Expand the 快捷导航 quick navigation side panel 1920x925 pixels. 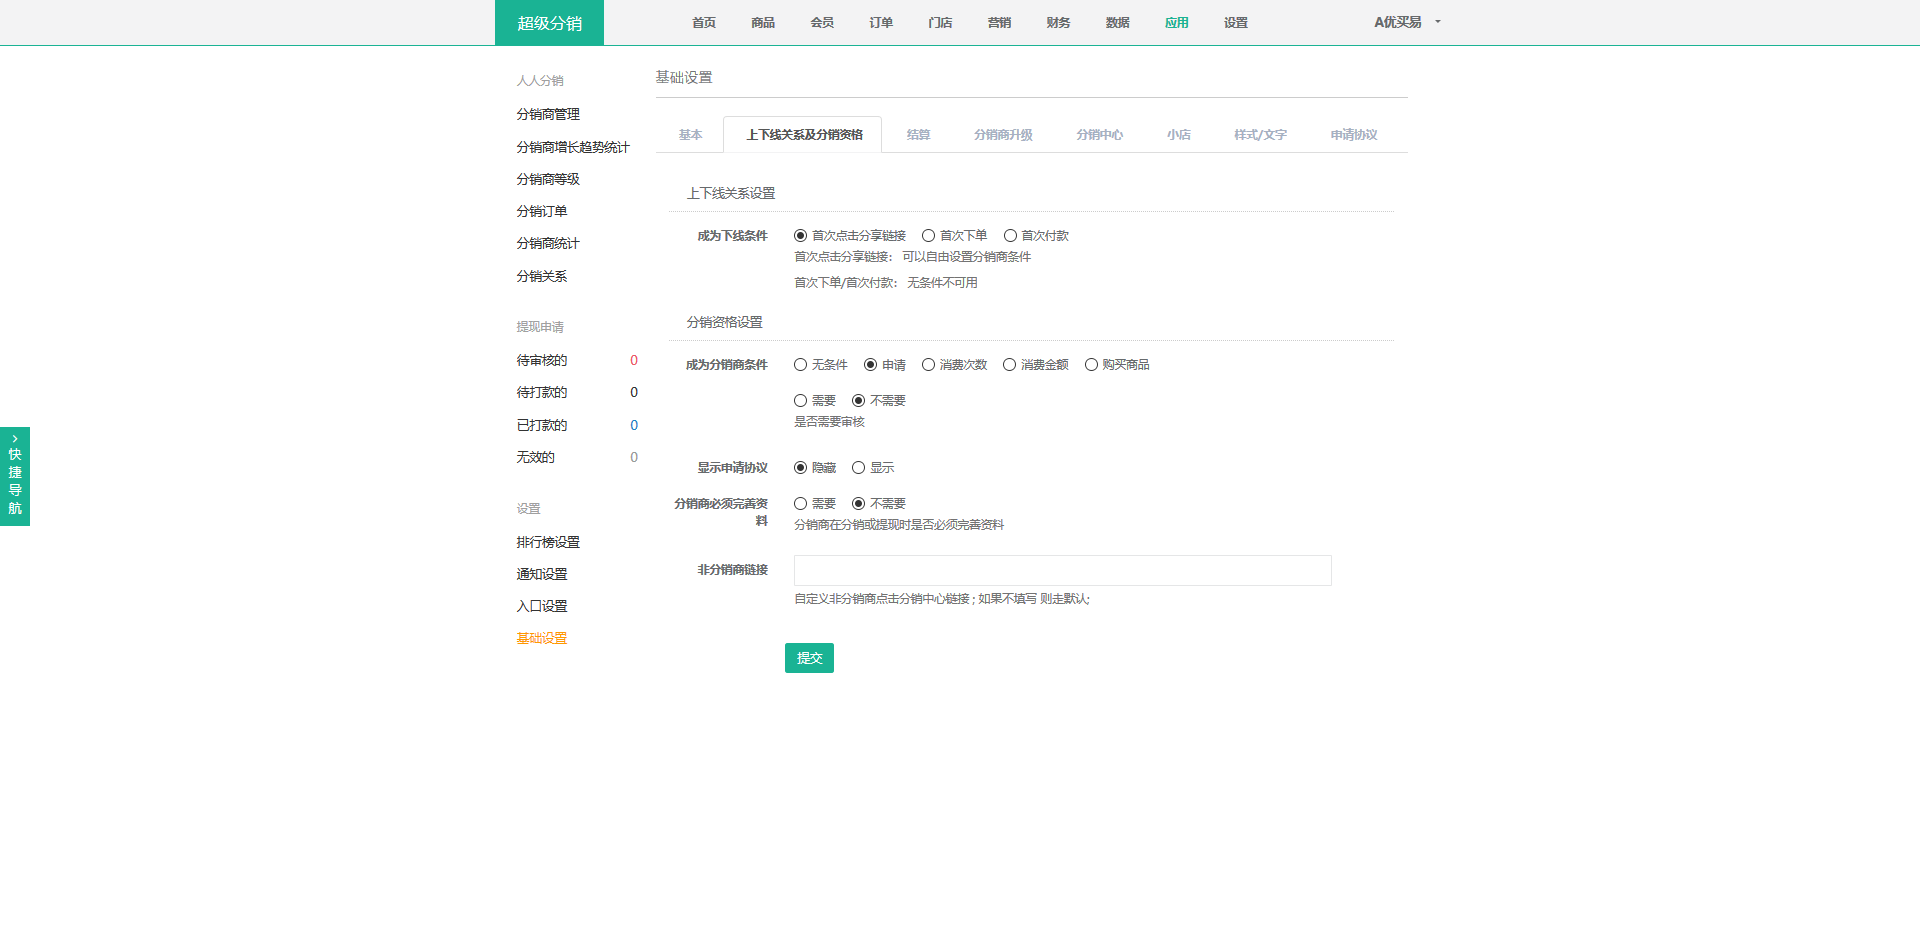pos(15,476)
